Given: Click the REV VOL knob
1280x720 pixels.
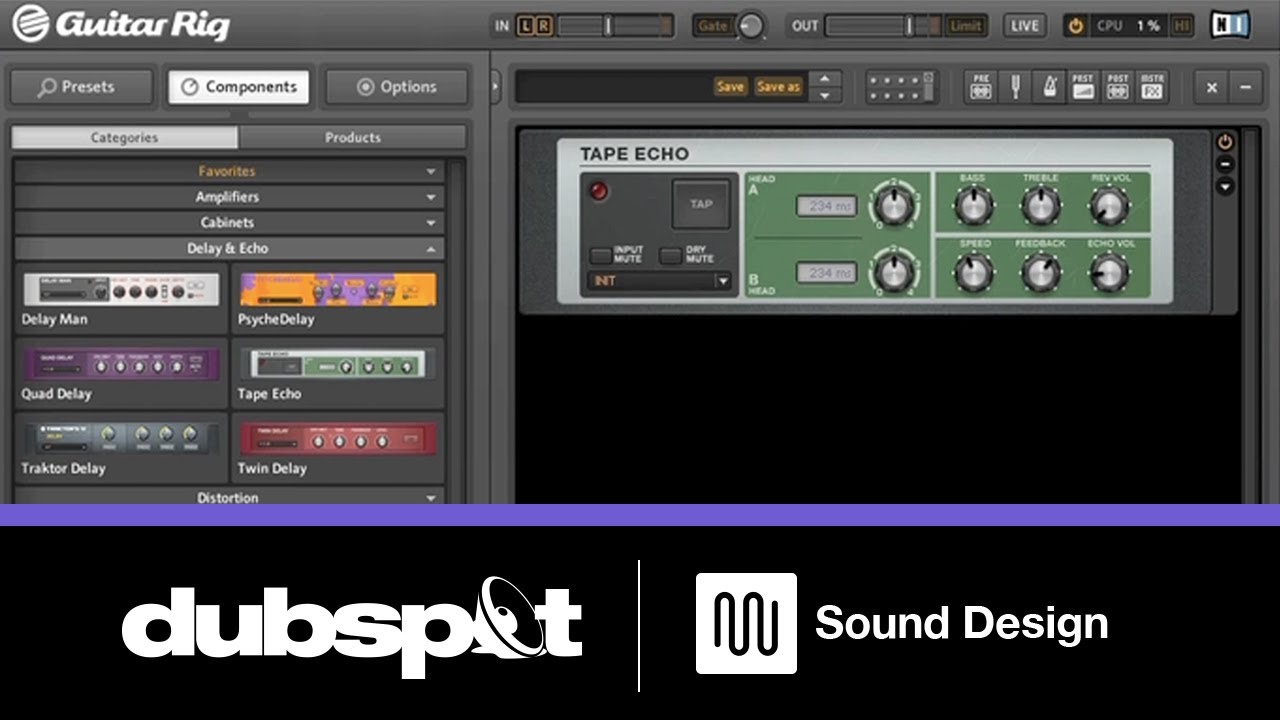Looking at the screenshot, I should tap(1108, 205).
